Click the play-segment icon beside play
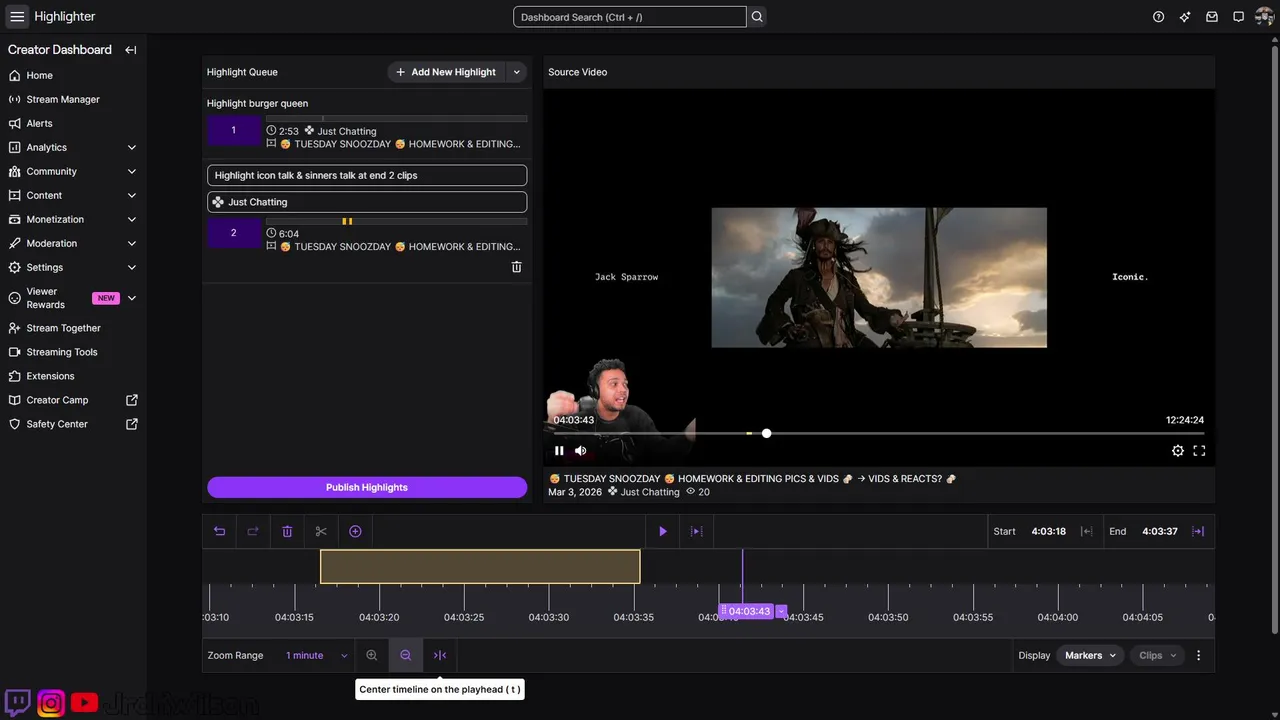Viewport: 1280px width, 720px height. [697, 531]
